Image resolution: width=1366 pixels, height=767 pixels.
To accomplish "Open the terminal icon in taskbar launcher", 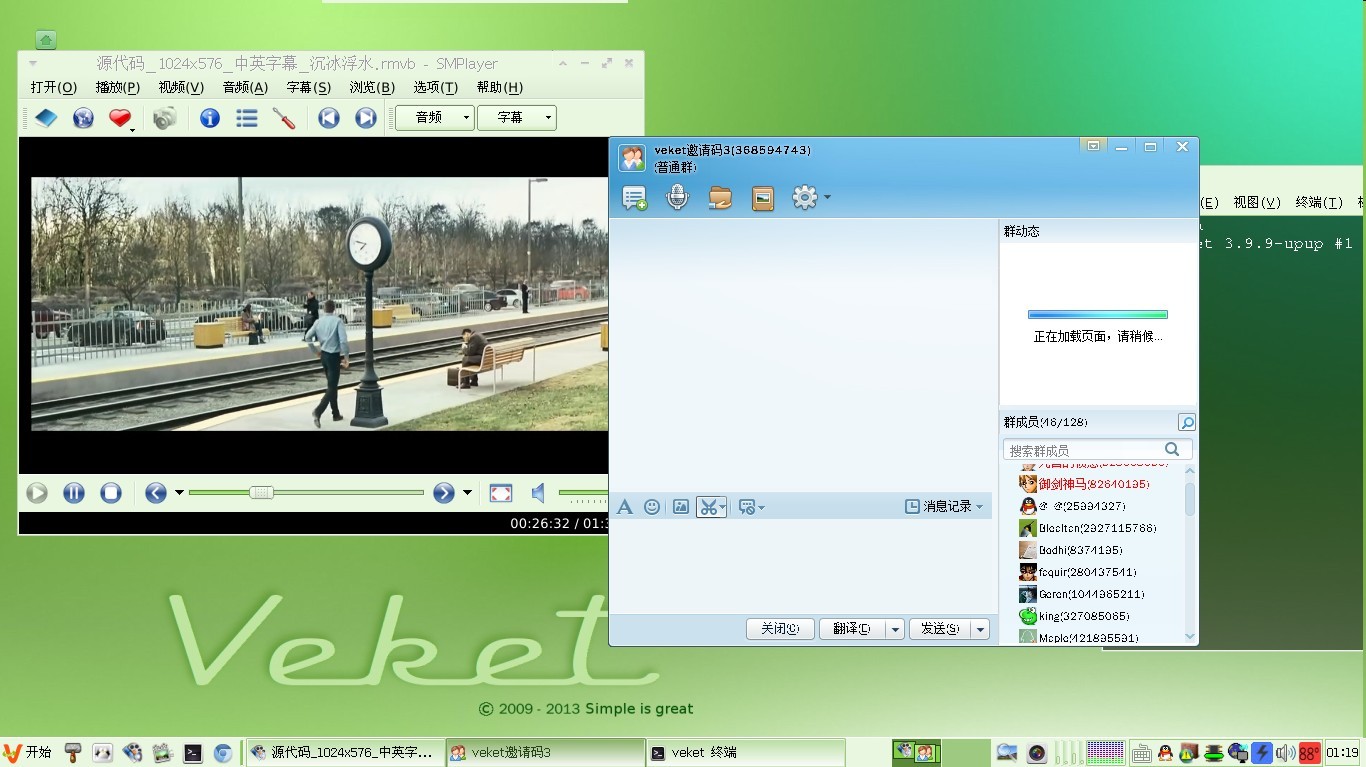I will 193,753.
